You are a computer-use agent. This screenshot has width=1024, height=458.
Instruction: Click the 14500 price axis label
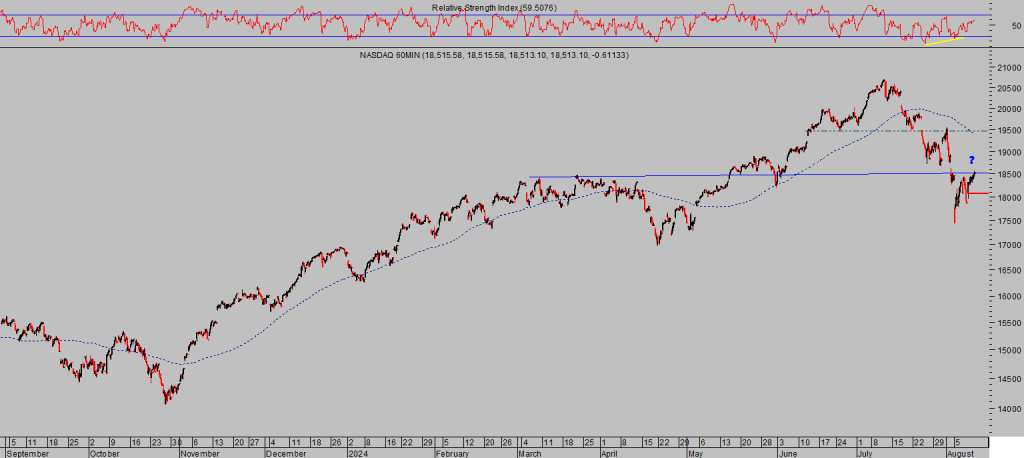(1007, 379)
